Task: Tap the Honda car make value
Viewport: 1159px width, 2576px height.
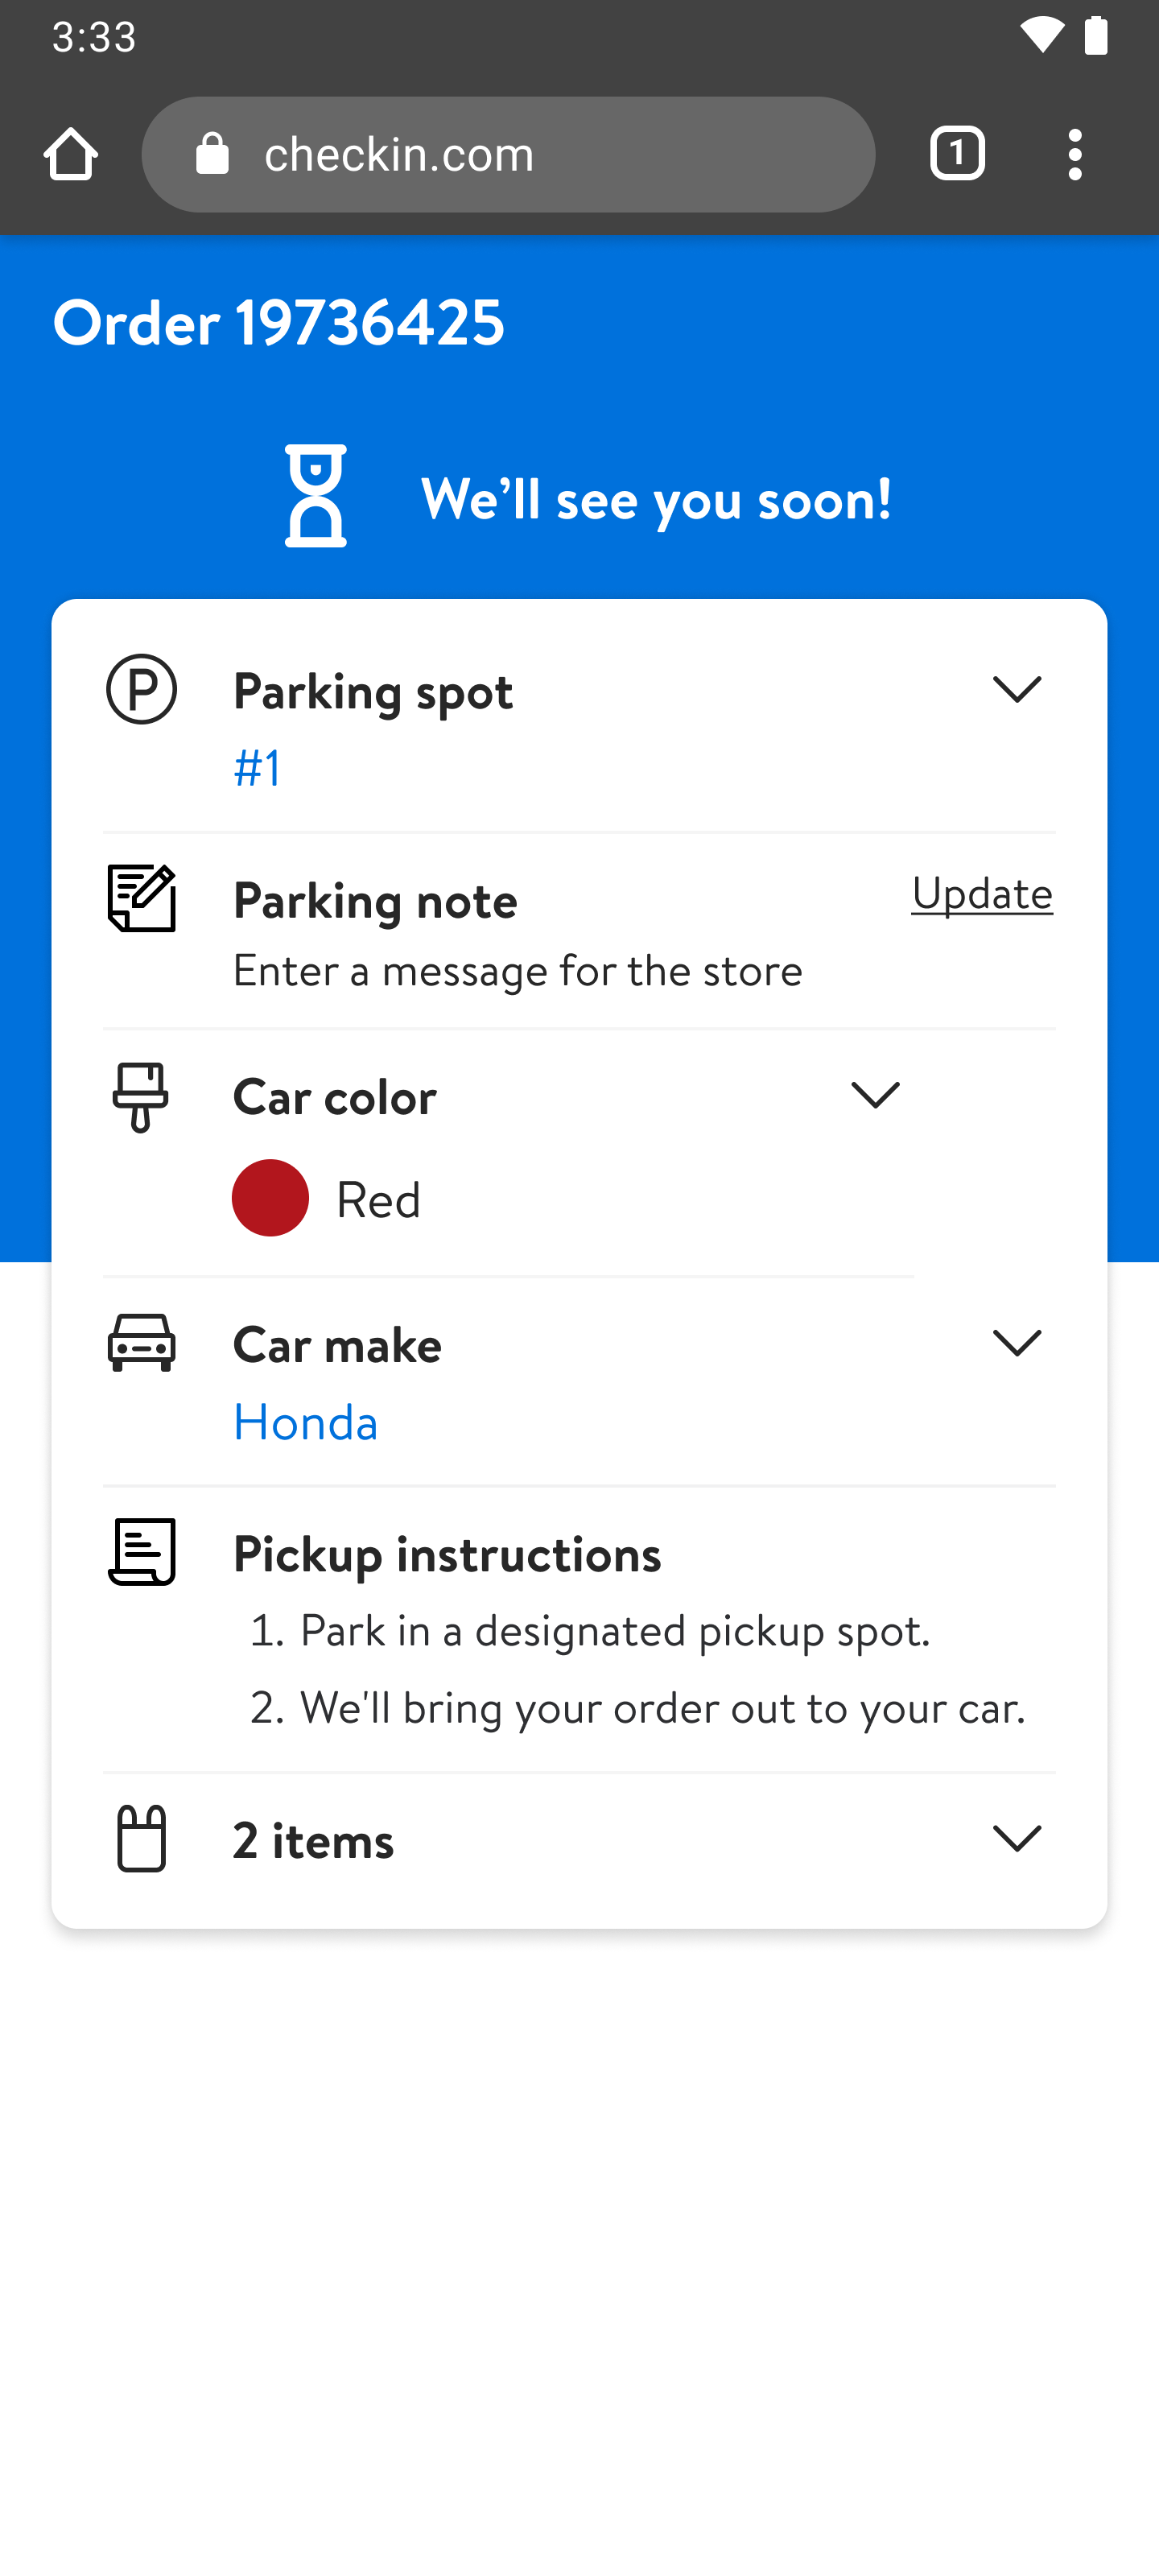Action: point(306,1422)
